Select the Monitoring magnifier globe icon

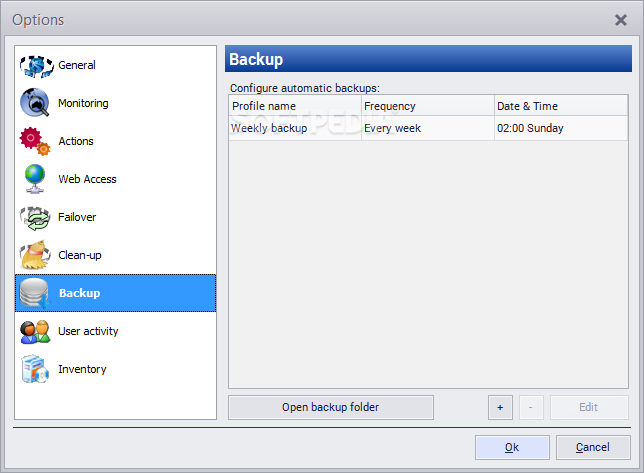pyautogui.click(x=35, y=103)
